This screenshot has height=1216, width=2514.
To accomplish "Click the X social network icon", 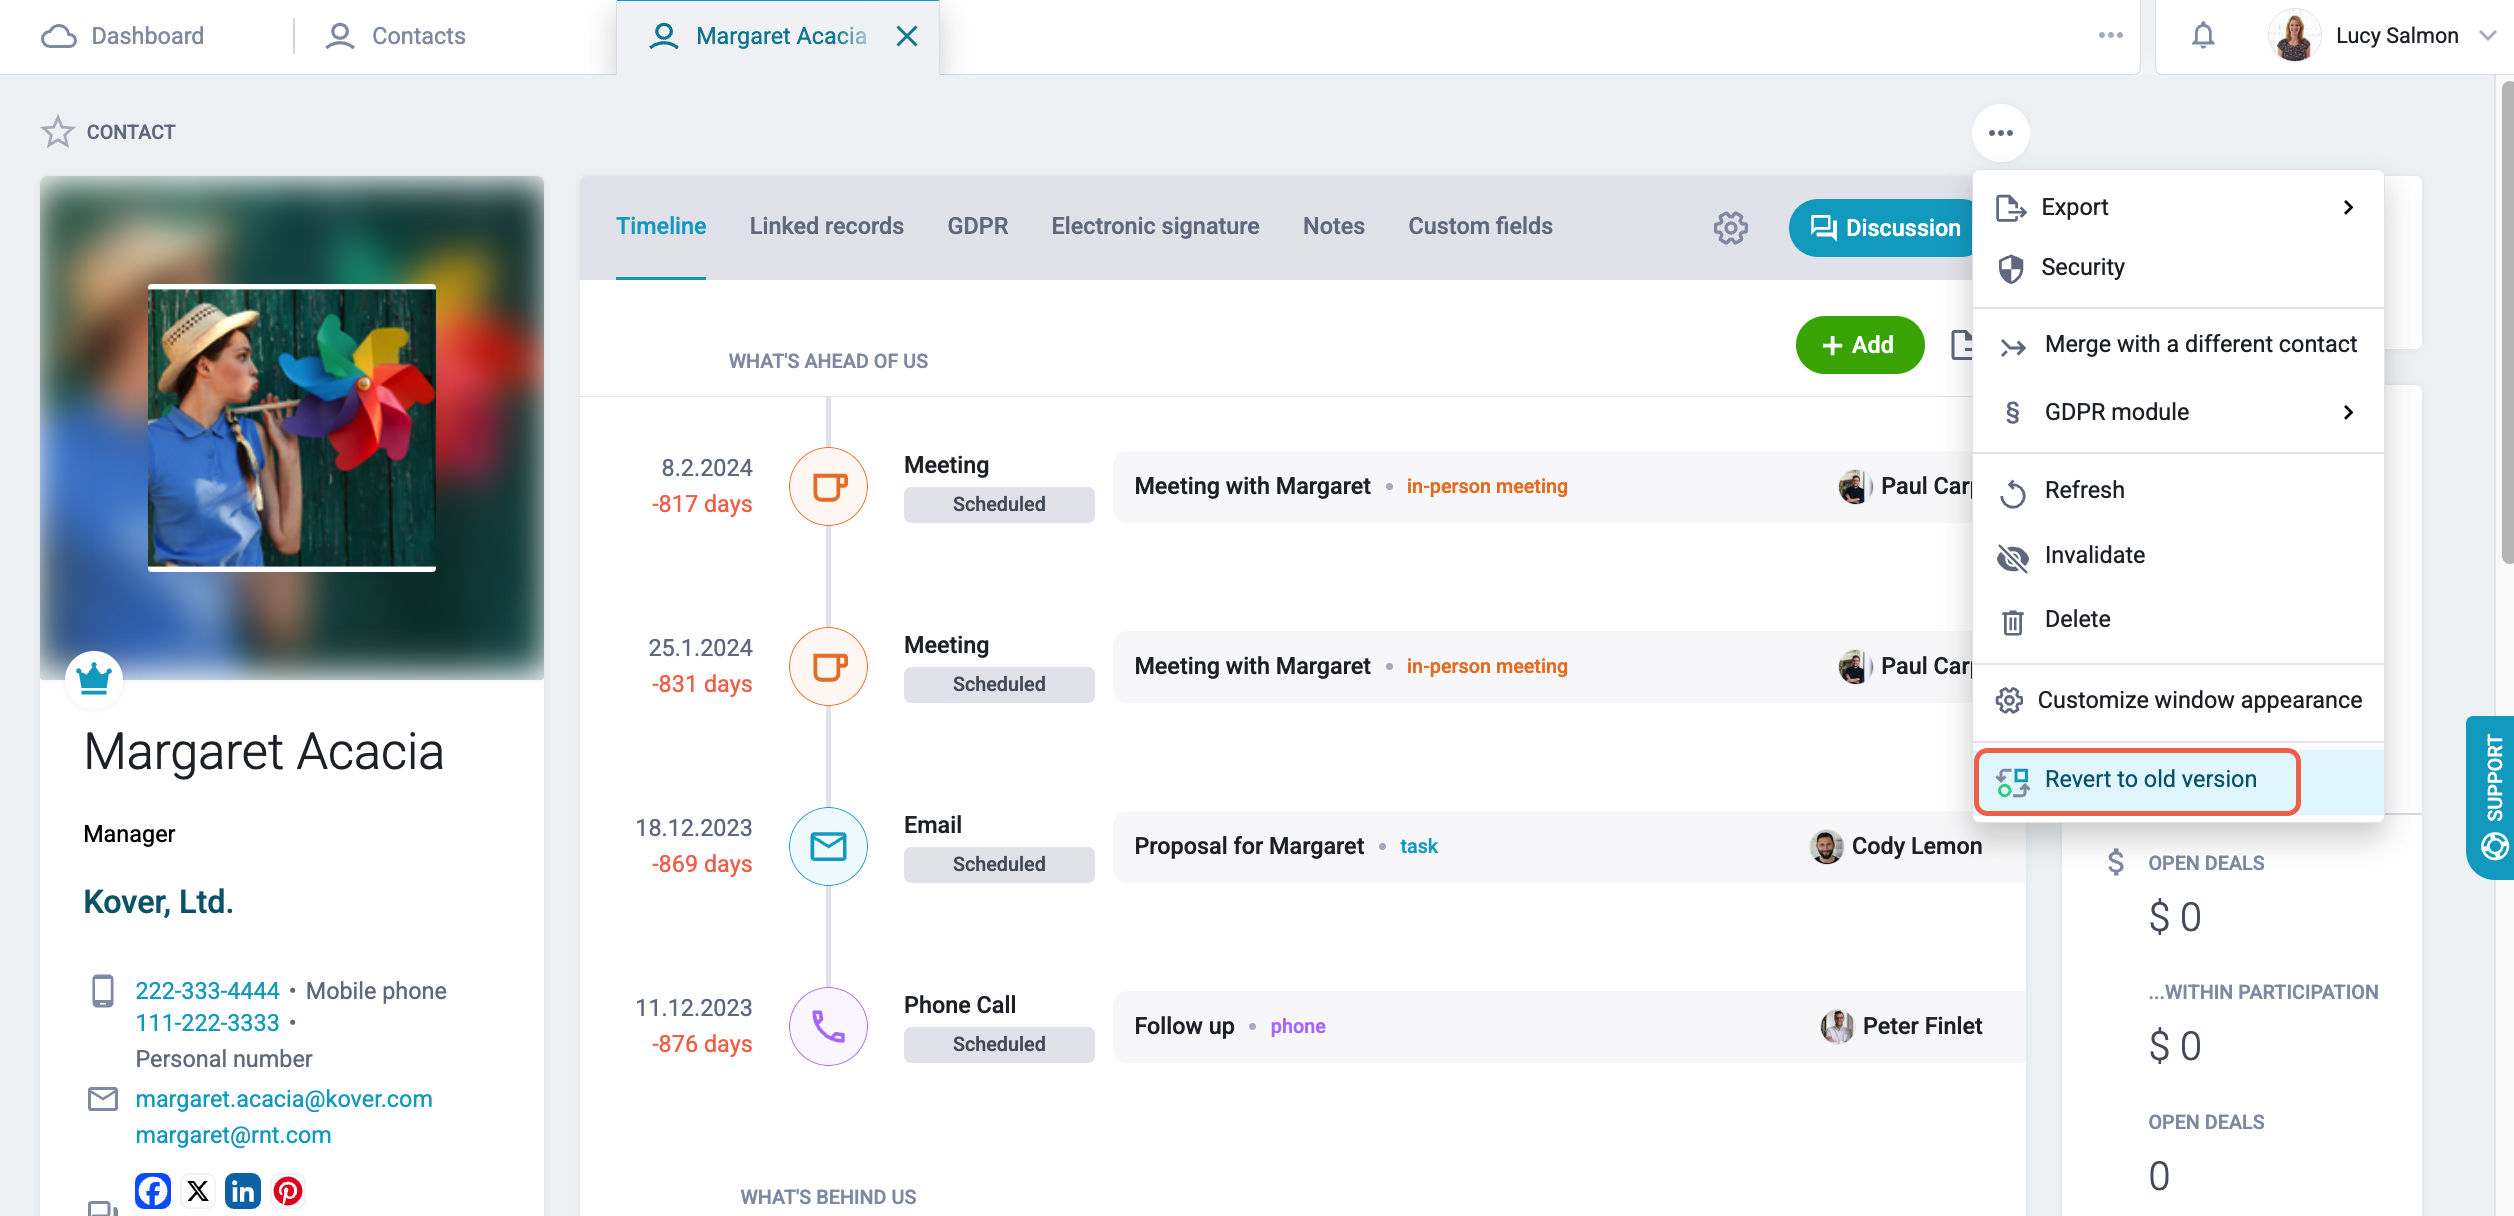I will coord(198,1191).
